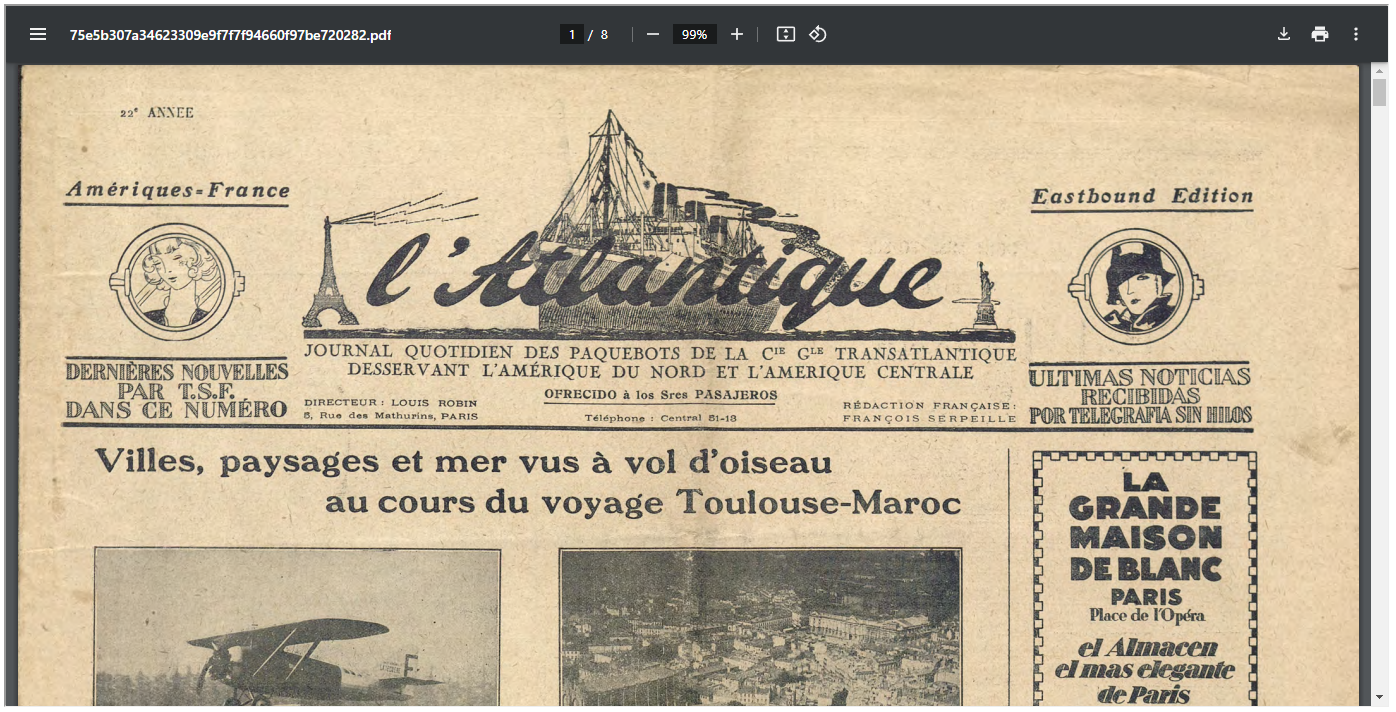1396x712 pixels.
Task: Edit the 99% zoom level field
Action: (694, 34)
